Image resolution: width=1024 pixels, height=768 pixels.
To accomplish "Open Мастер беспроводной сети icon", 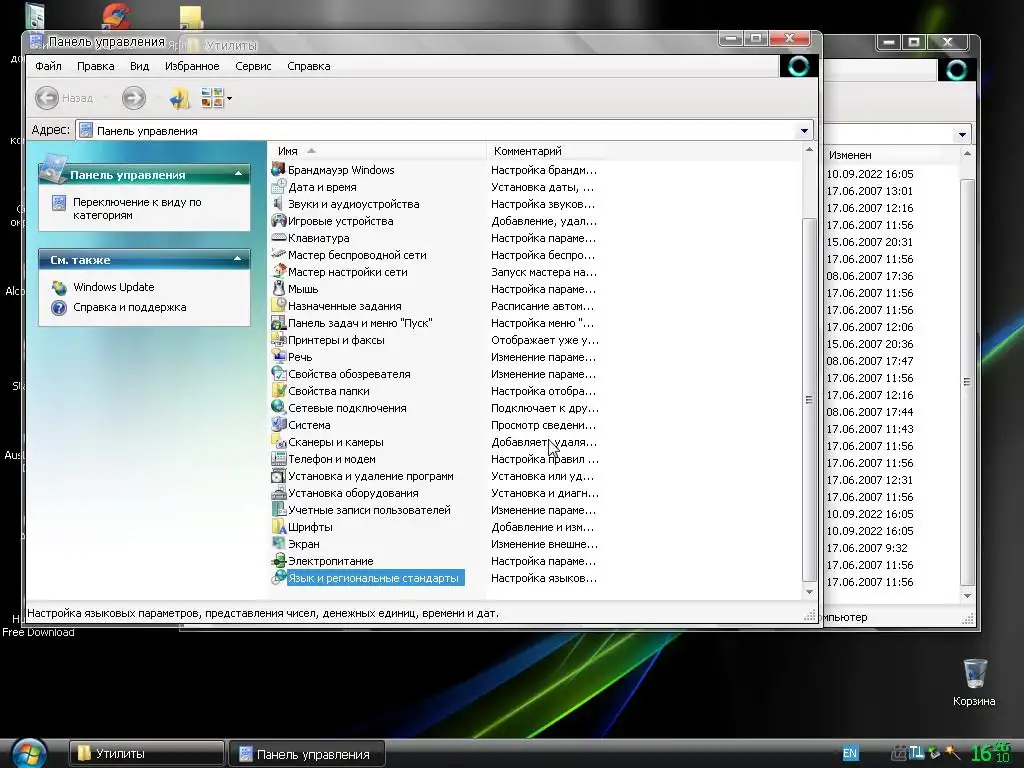I will pos(278,255).
